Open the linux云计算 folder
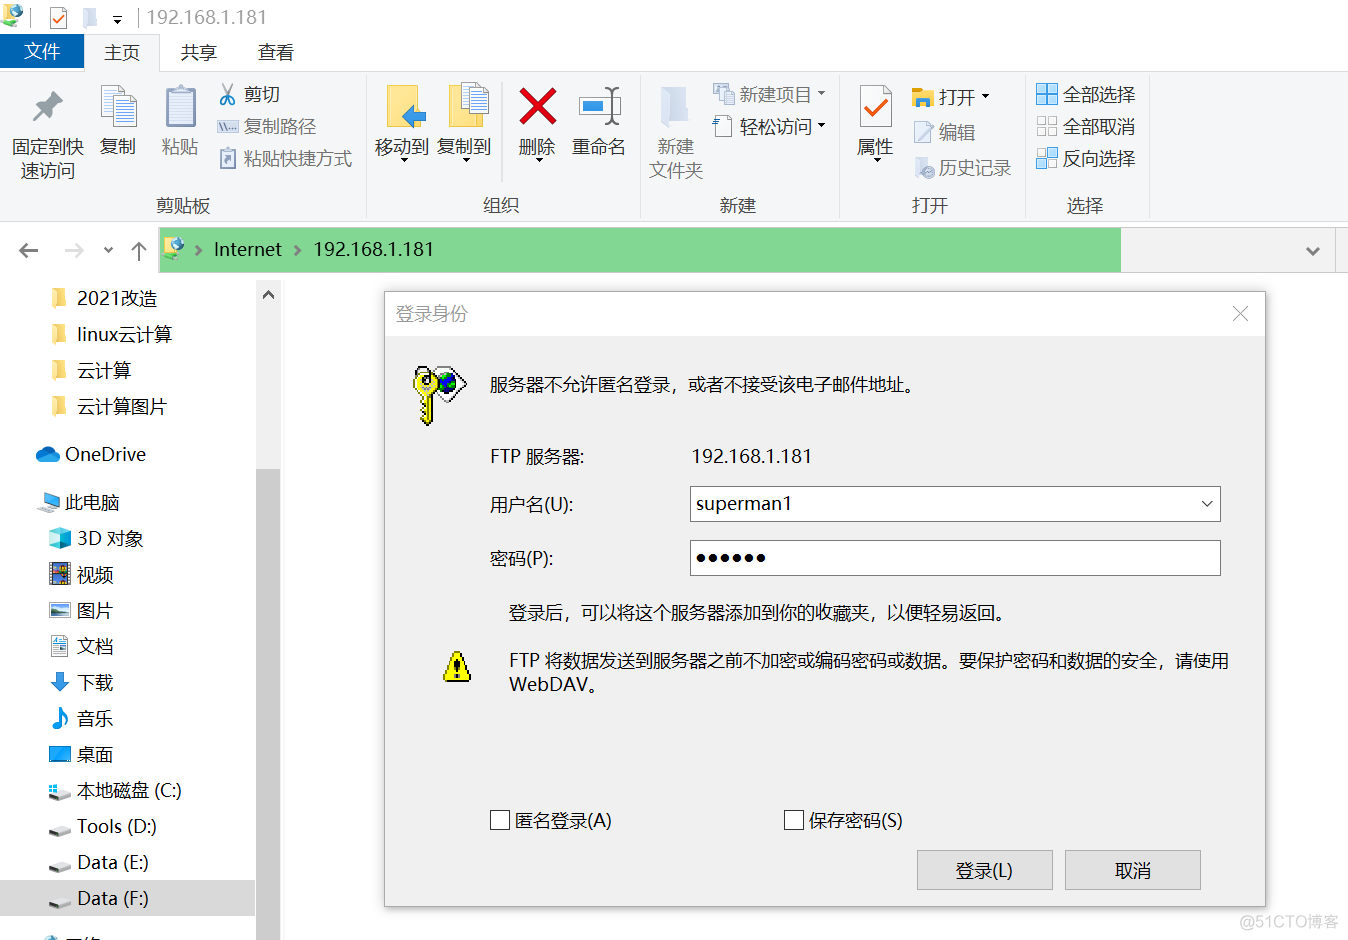Screen dimensions: 1348x940 [111, 334]
